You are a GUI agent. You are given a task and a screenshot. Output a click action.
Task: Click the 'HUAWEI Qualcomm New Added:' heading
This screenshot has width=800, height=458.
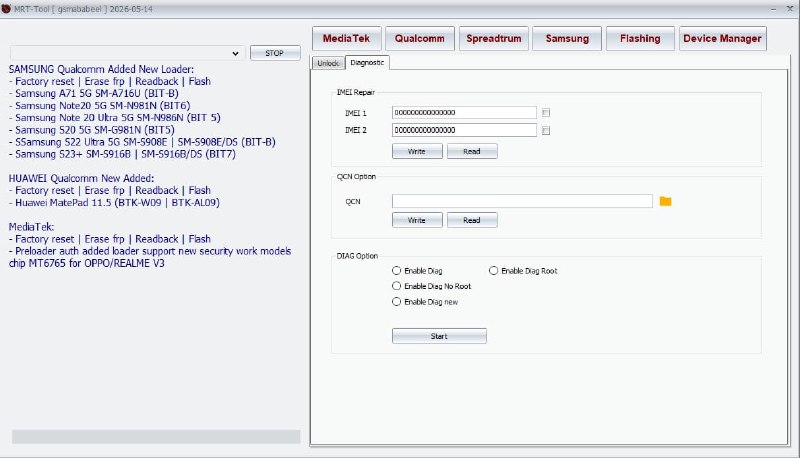point(81,179)
